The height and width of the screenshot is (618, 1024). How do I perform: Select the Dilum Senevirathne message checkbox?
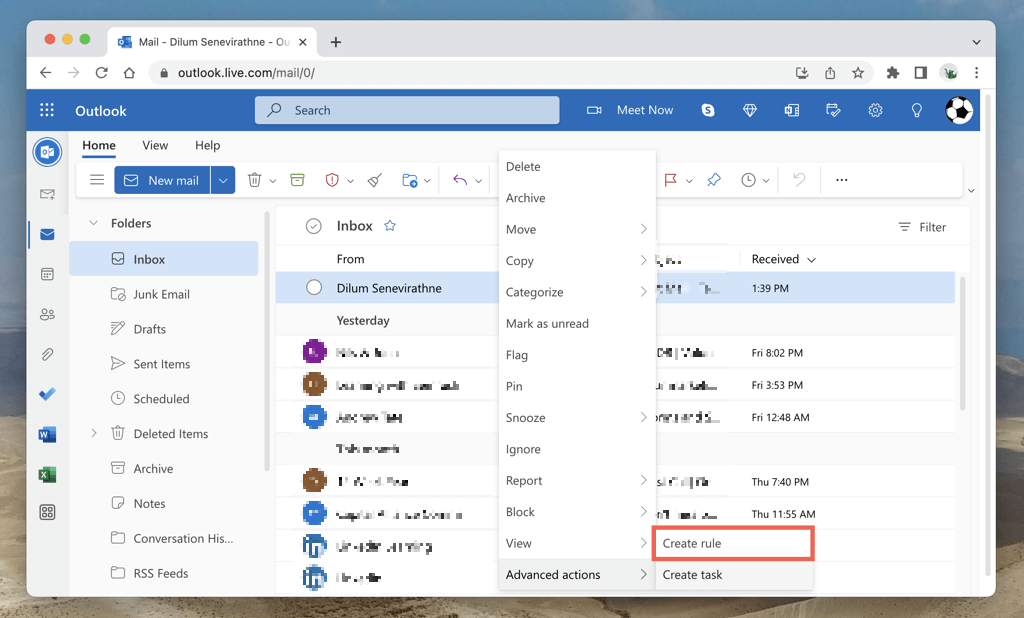[x=314, y=288]
